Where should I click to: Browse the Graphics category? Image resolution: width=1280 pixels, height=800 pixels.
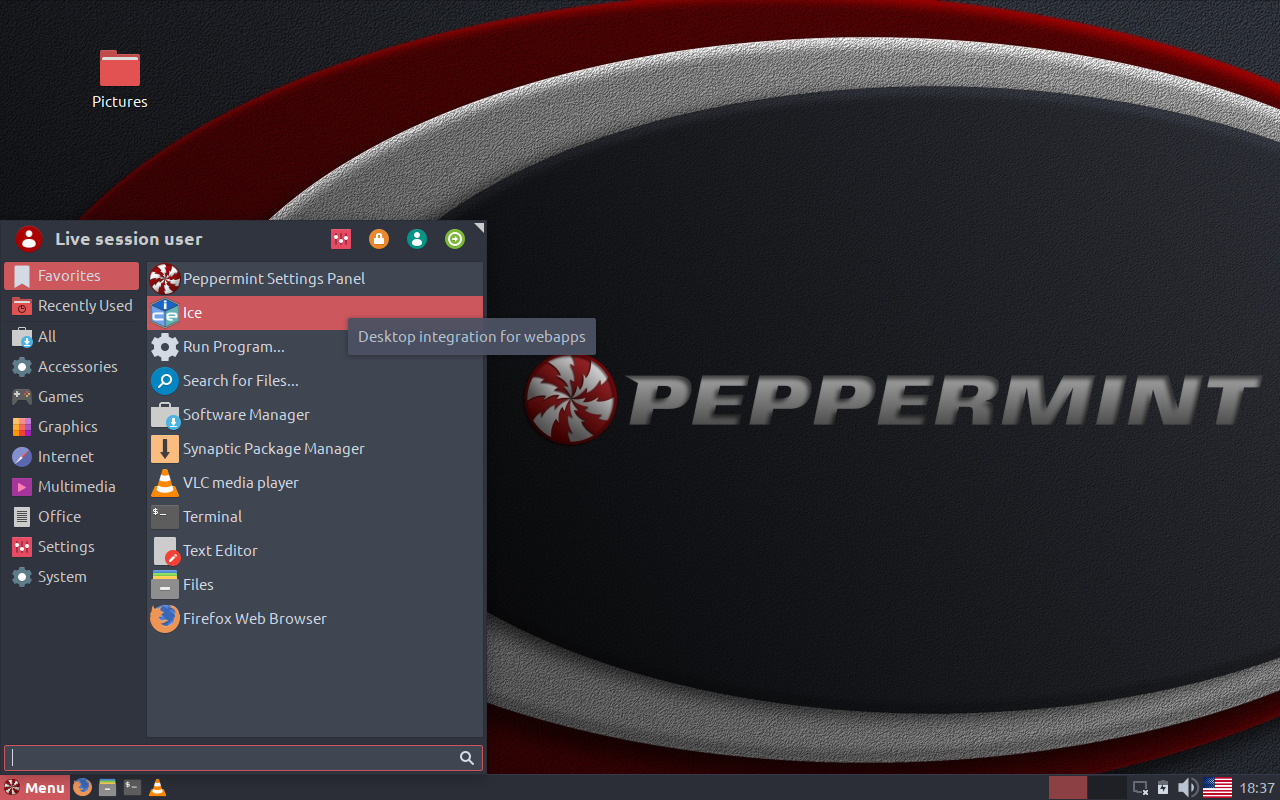tap(67, 426)
